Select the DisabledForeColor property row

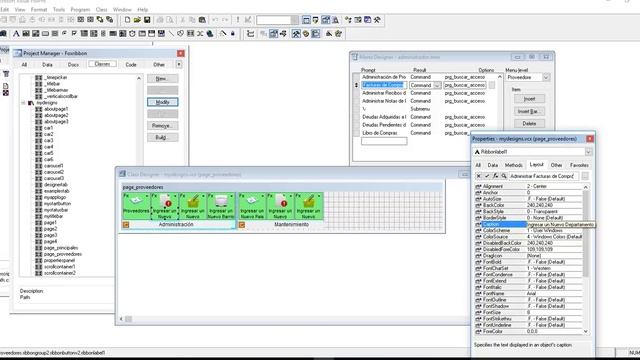tap(529, 249)
